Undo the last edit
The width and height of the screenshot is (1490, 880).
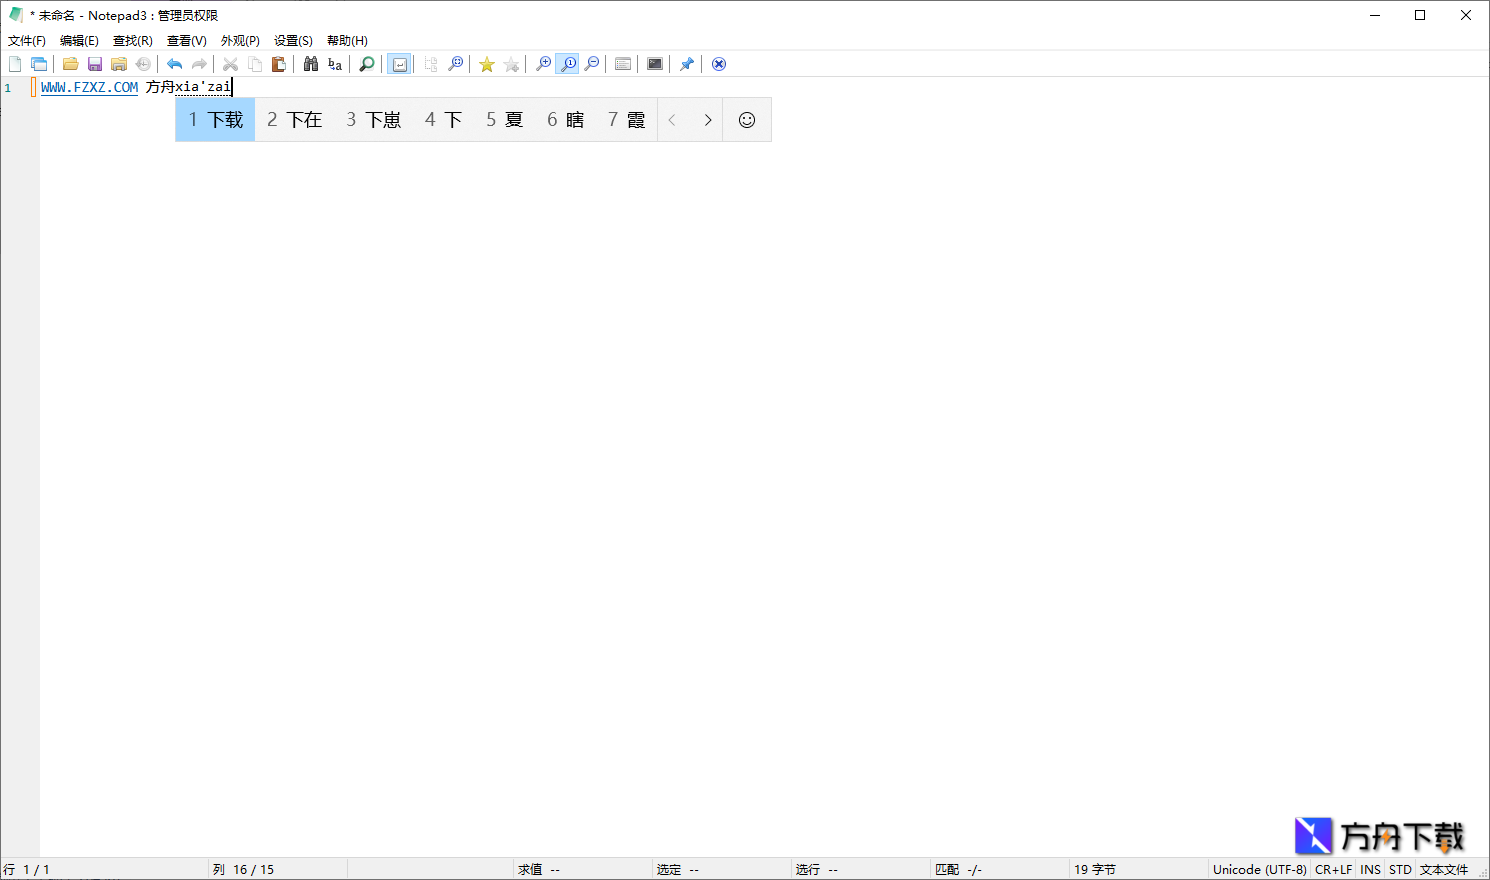[x=174, y=63]
